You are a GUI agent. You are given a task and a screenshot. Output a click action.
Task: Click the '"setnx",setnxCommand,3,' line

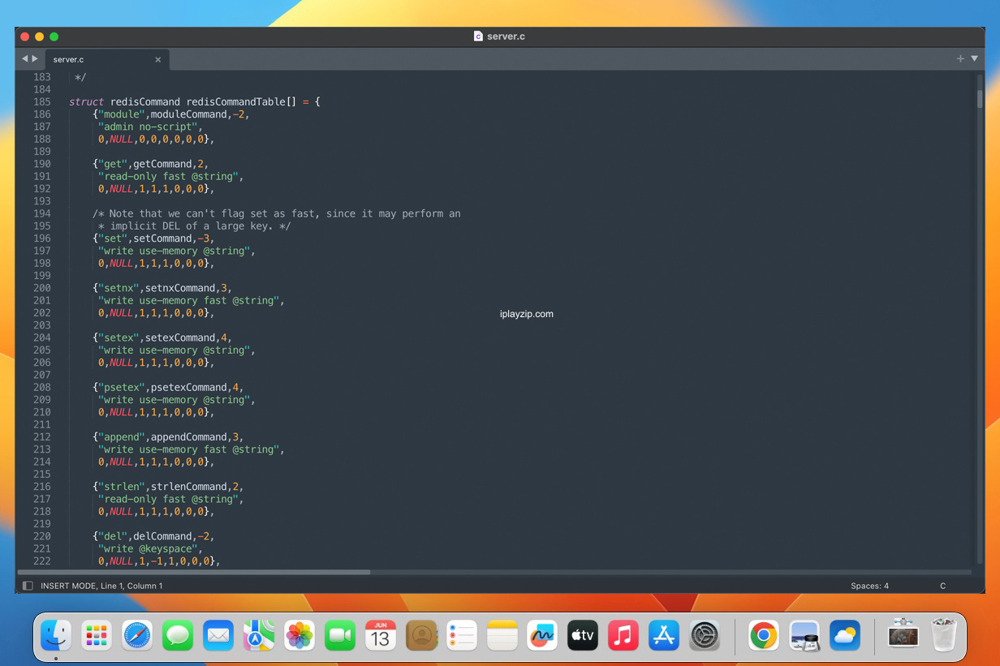pyautogui.click(x=162, y=288)
